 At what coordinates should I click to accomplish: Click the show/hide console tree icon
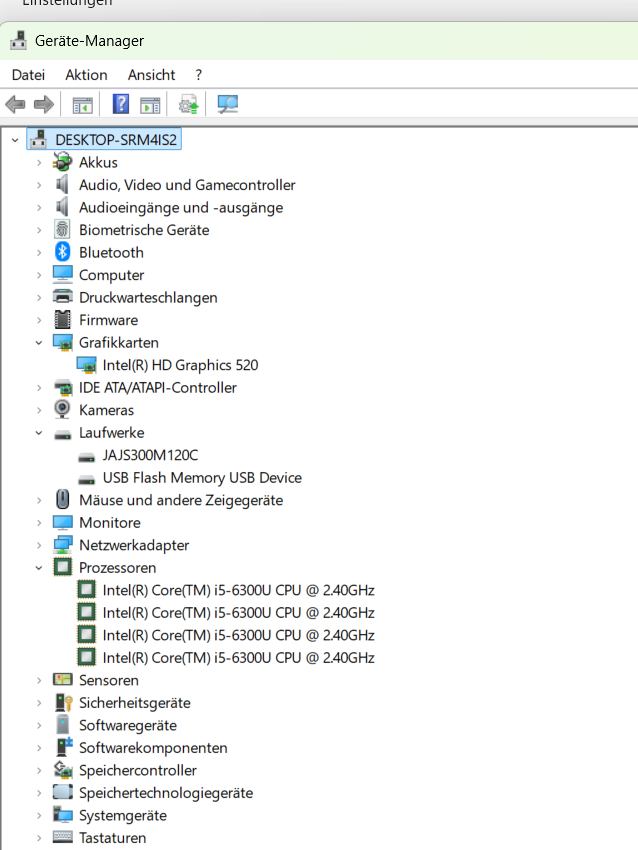(83, 105)
